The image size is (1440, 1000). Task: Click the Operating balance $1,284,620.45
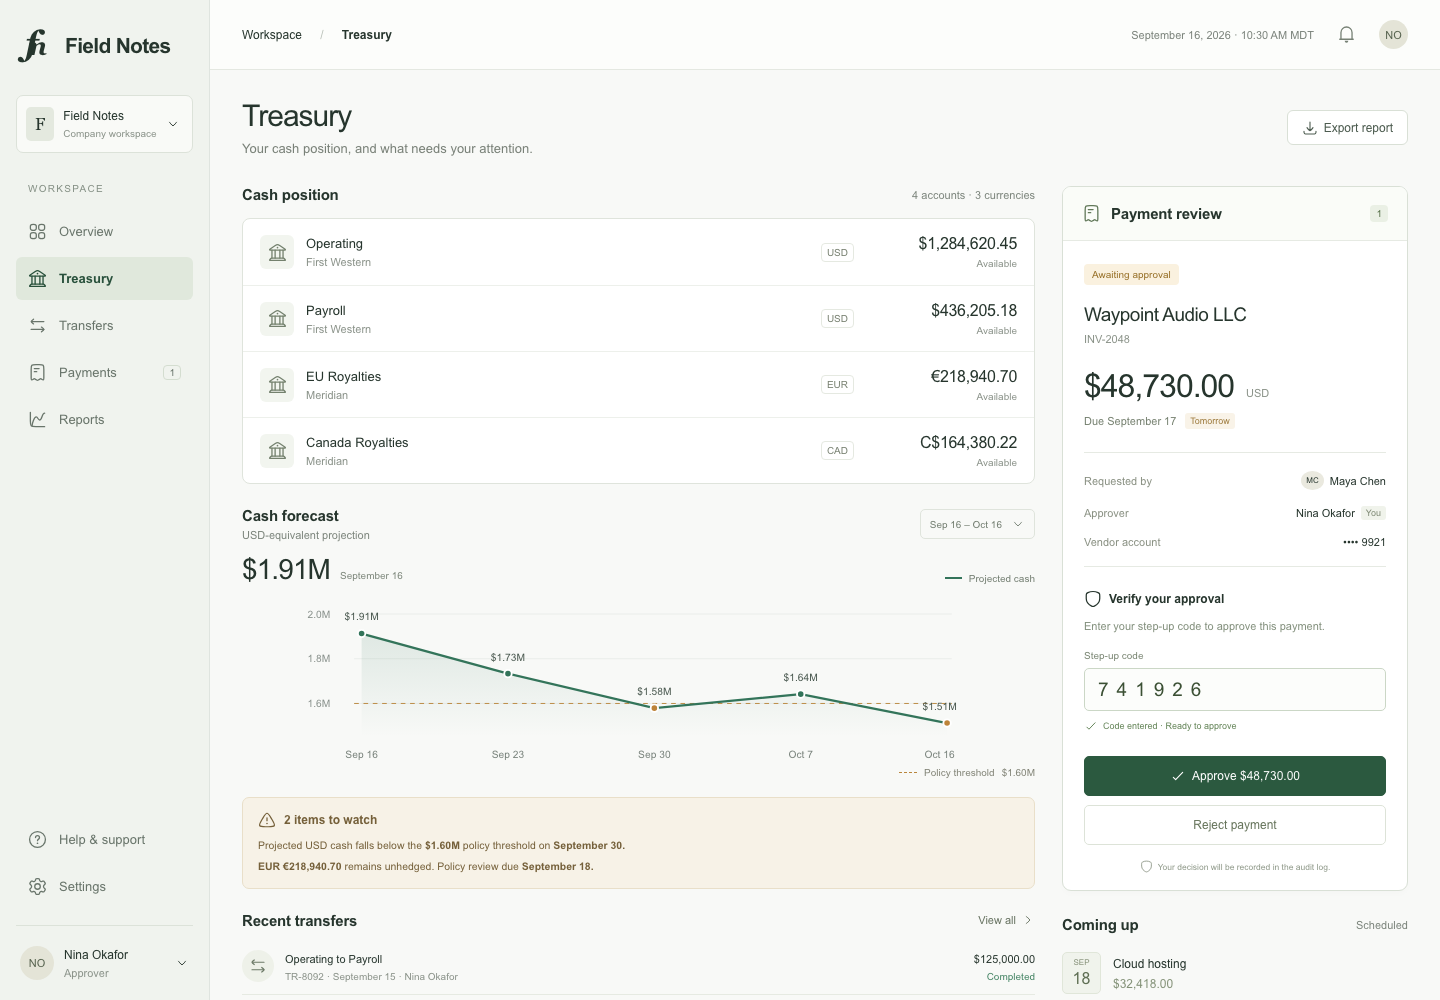968,244
